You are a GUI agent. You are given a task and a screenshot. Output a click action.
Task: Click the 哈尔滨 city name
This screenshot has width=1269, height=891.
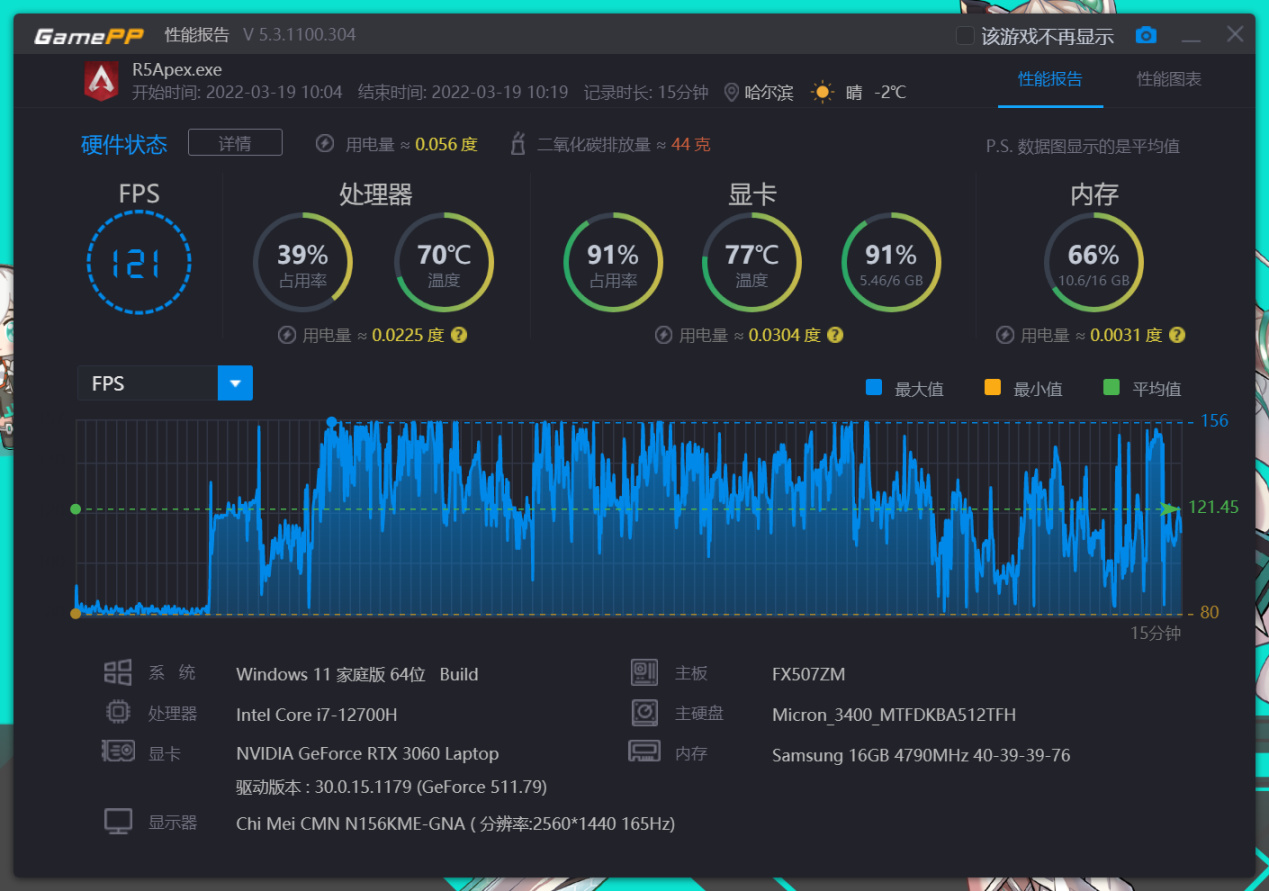coord(769,93)
